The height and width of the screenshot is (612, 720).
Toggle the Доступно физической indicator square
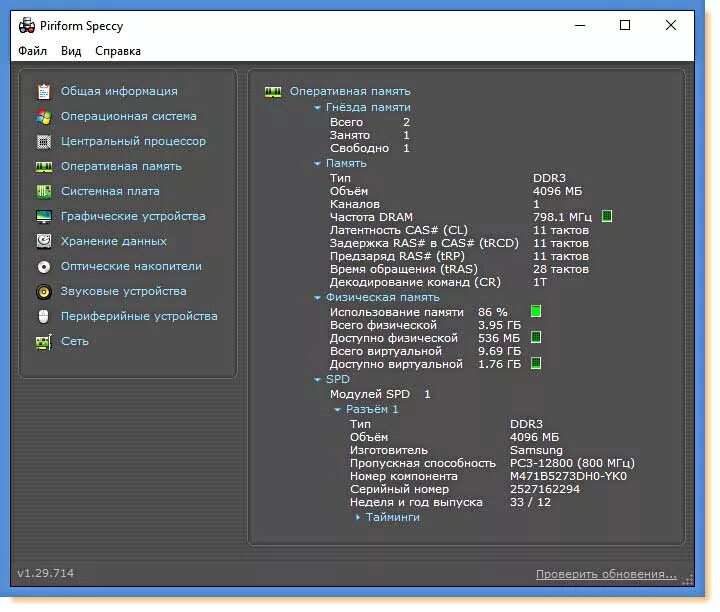535,338
